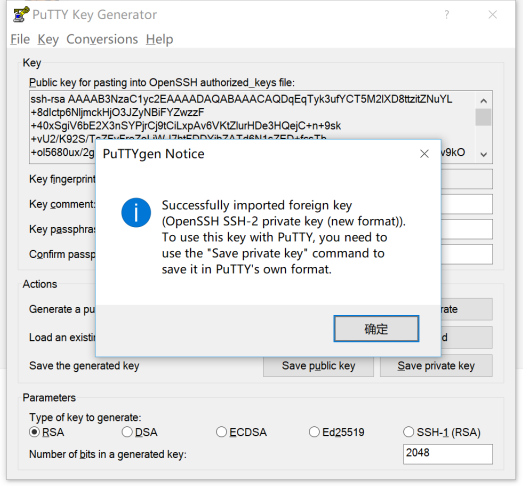Viewport: 523px width, 486px height.
Task: Open the Help menu
Action: click(x=159, y=39)
